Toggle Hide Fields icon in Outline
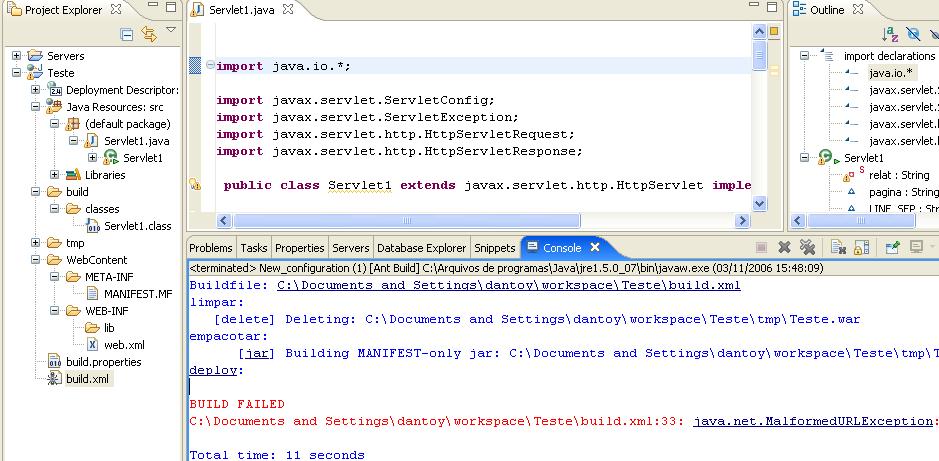Viewport: 939px width, 461px height. pyautogui.click(x=913, y=34)
